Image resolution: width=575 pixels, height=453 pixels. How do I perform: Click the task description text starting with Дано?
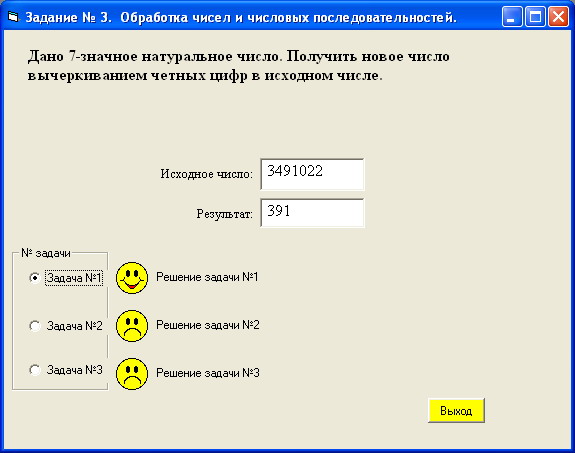239,66
